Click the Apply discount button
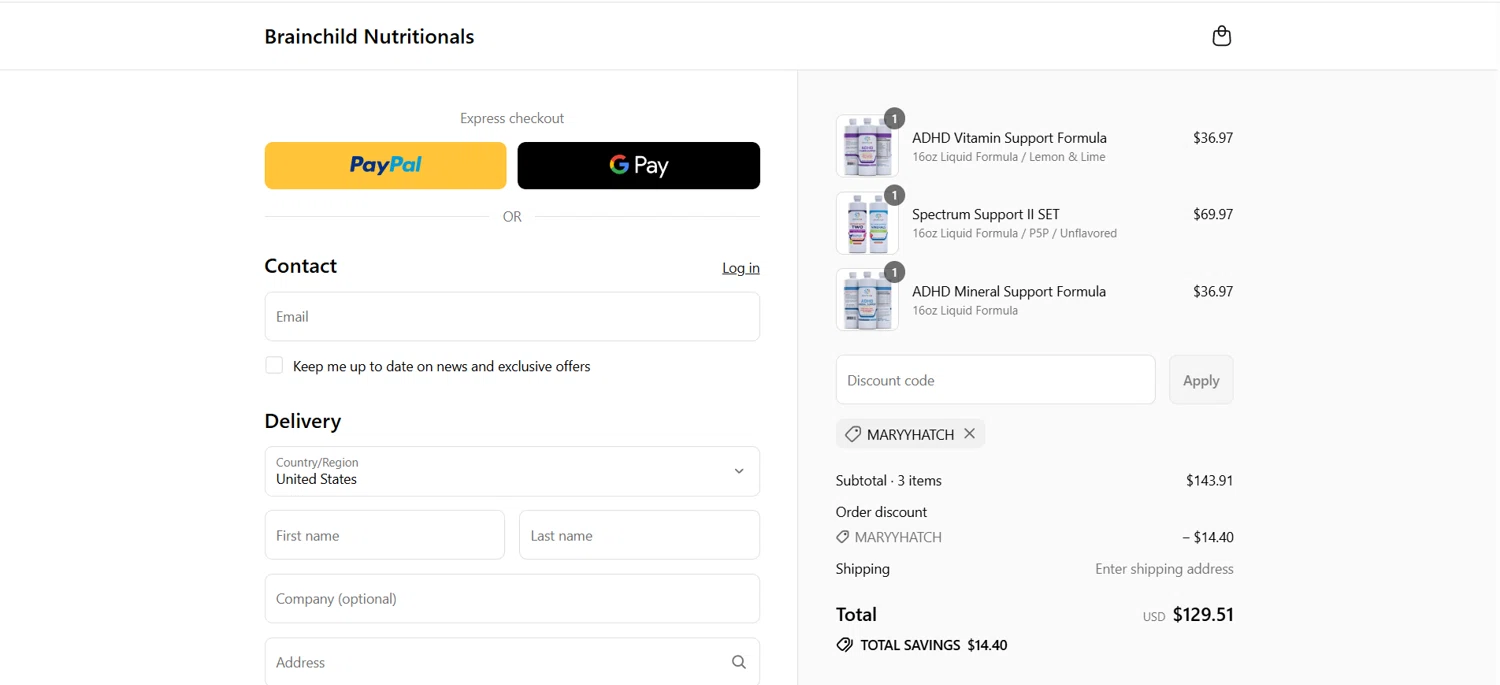Image resolution: width=1500 pixels, height=685 pixels. pyautogui.click(x=1201, y=380)
